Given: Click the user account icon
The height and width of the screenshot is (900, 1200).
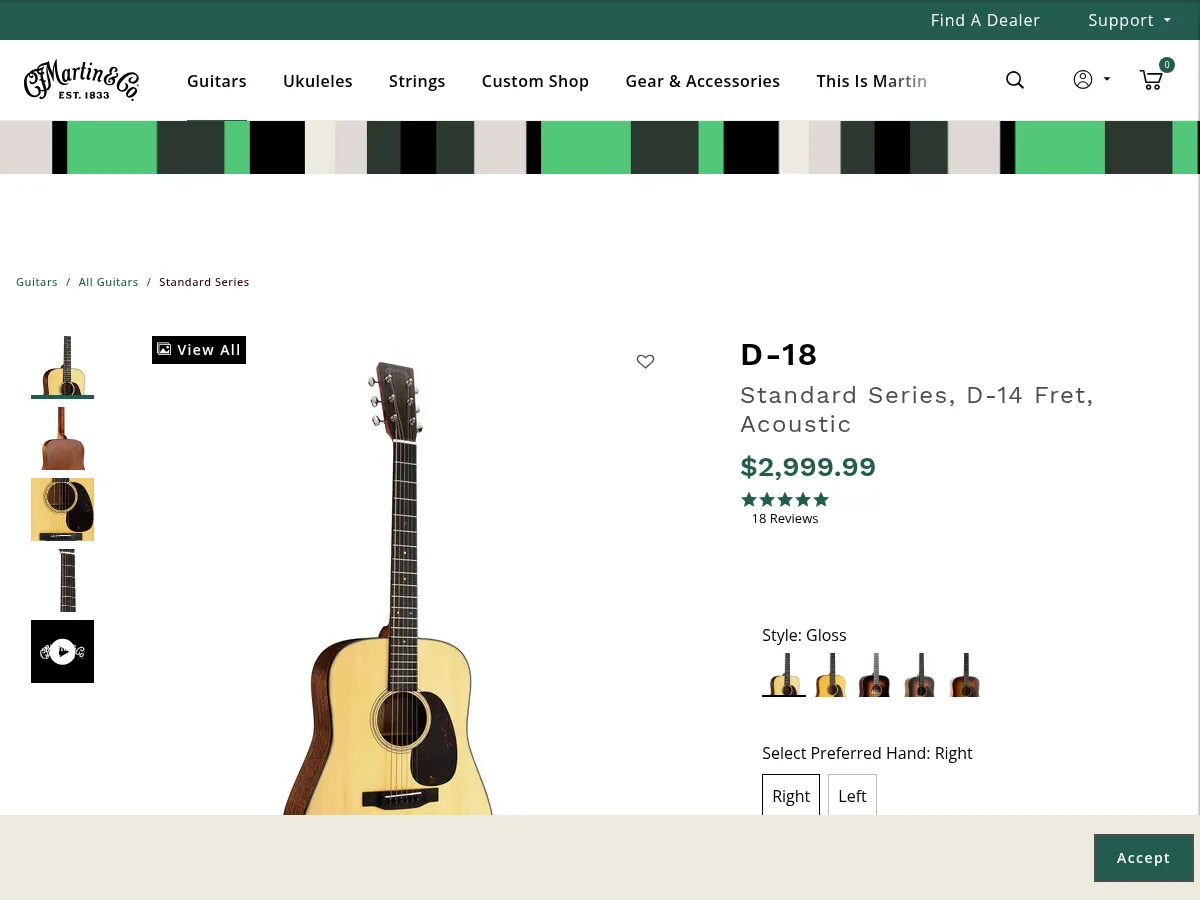Looking at the screenshot, I should [1082, 80].
